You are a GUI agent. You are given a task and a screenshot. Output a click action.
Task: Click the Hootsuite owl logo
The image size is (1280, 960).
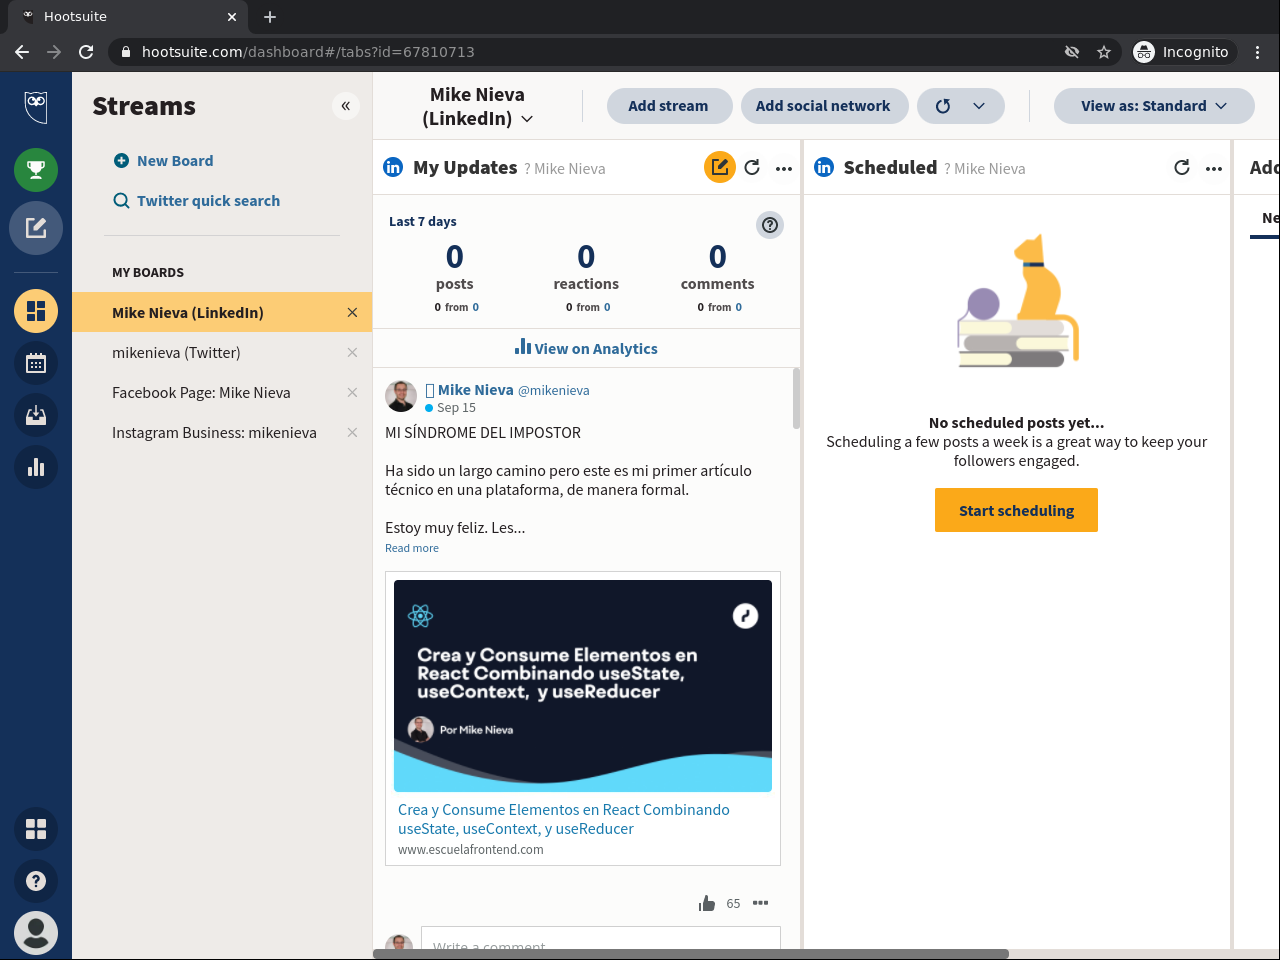tap(36, 106)
